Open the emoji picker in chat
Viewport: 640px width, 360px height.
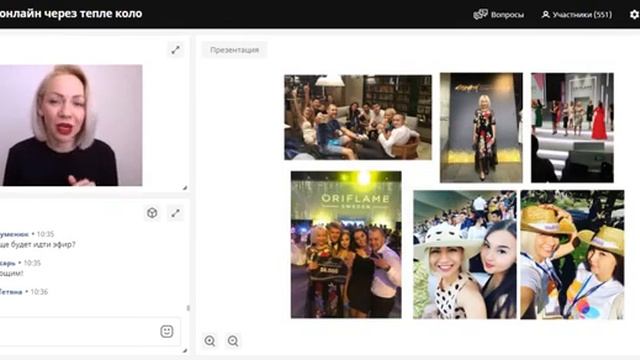pyautogui.click(x=167, y=331)
